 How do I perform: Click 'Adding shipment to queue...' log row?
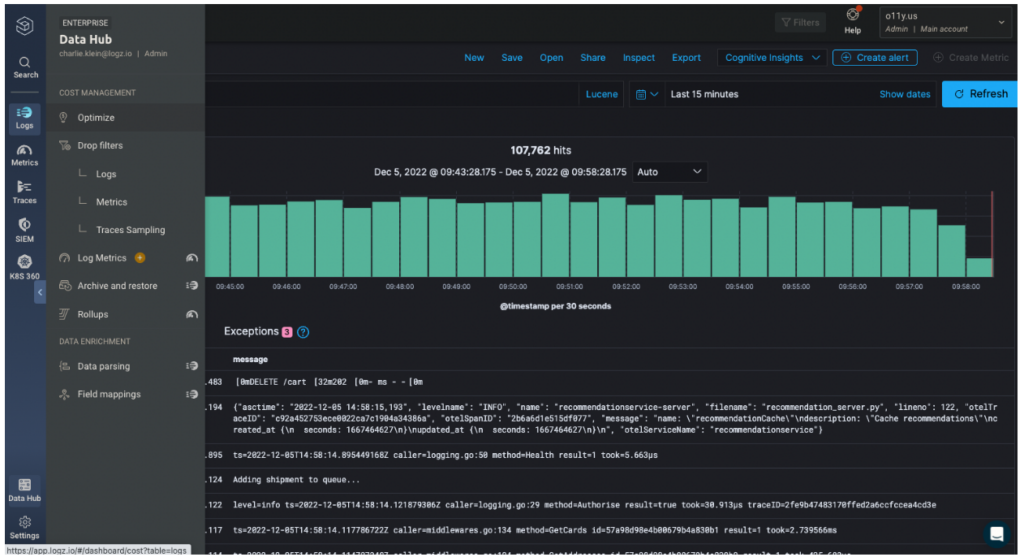(x=611, y=480)
